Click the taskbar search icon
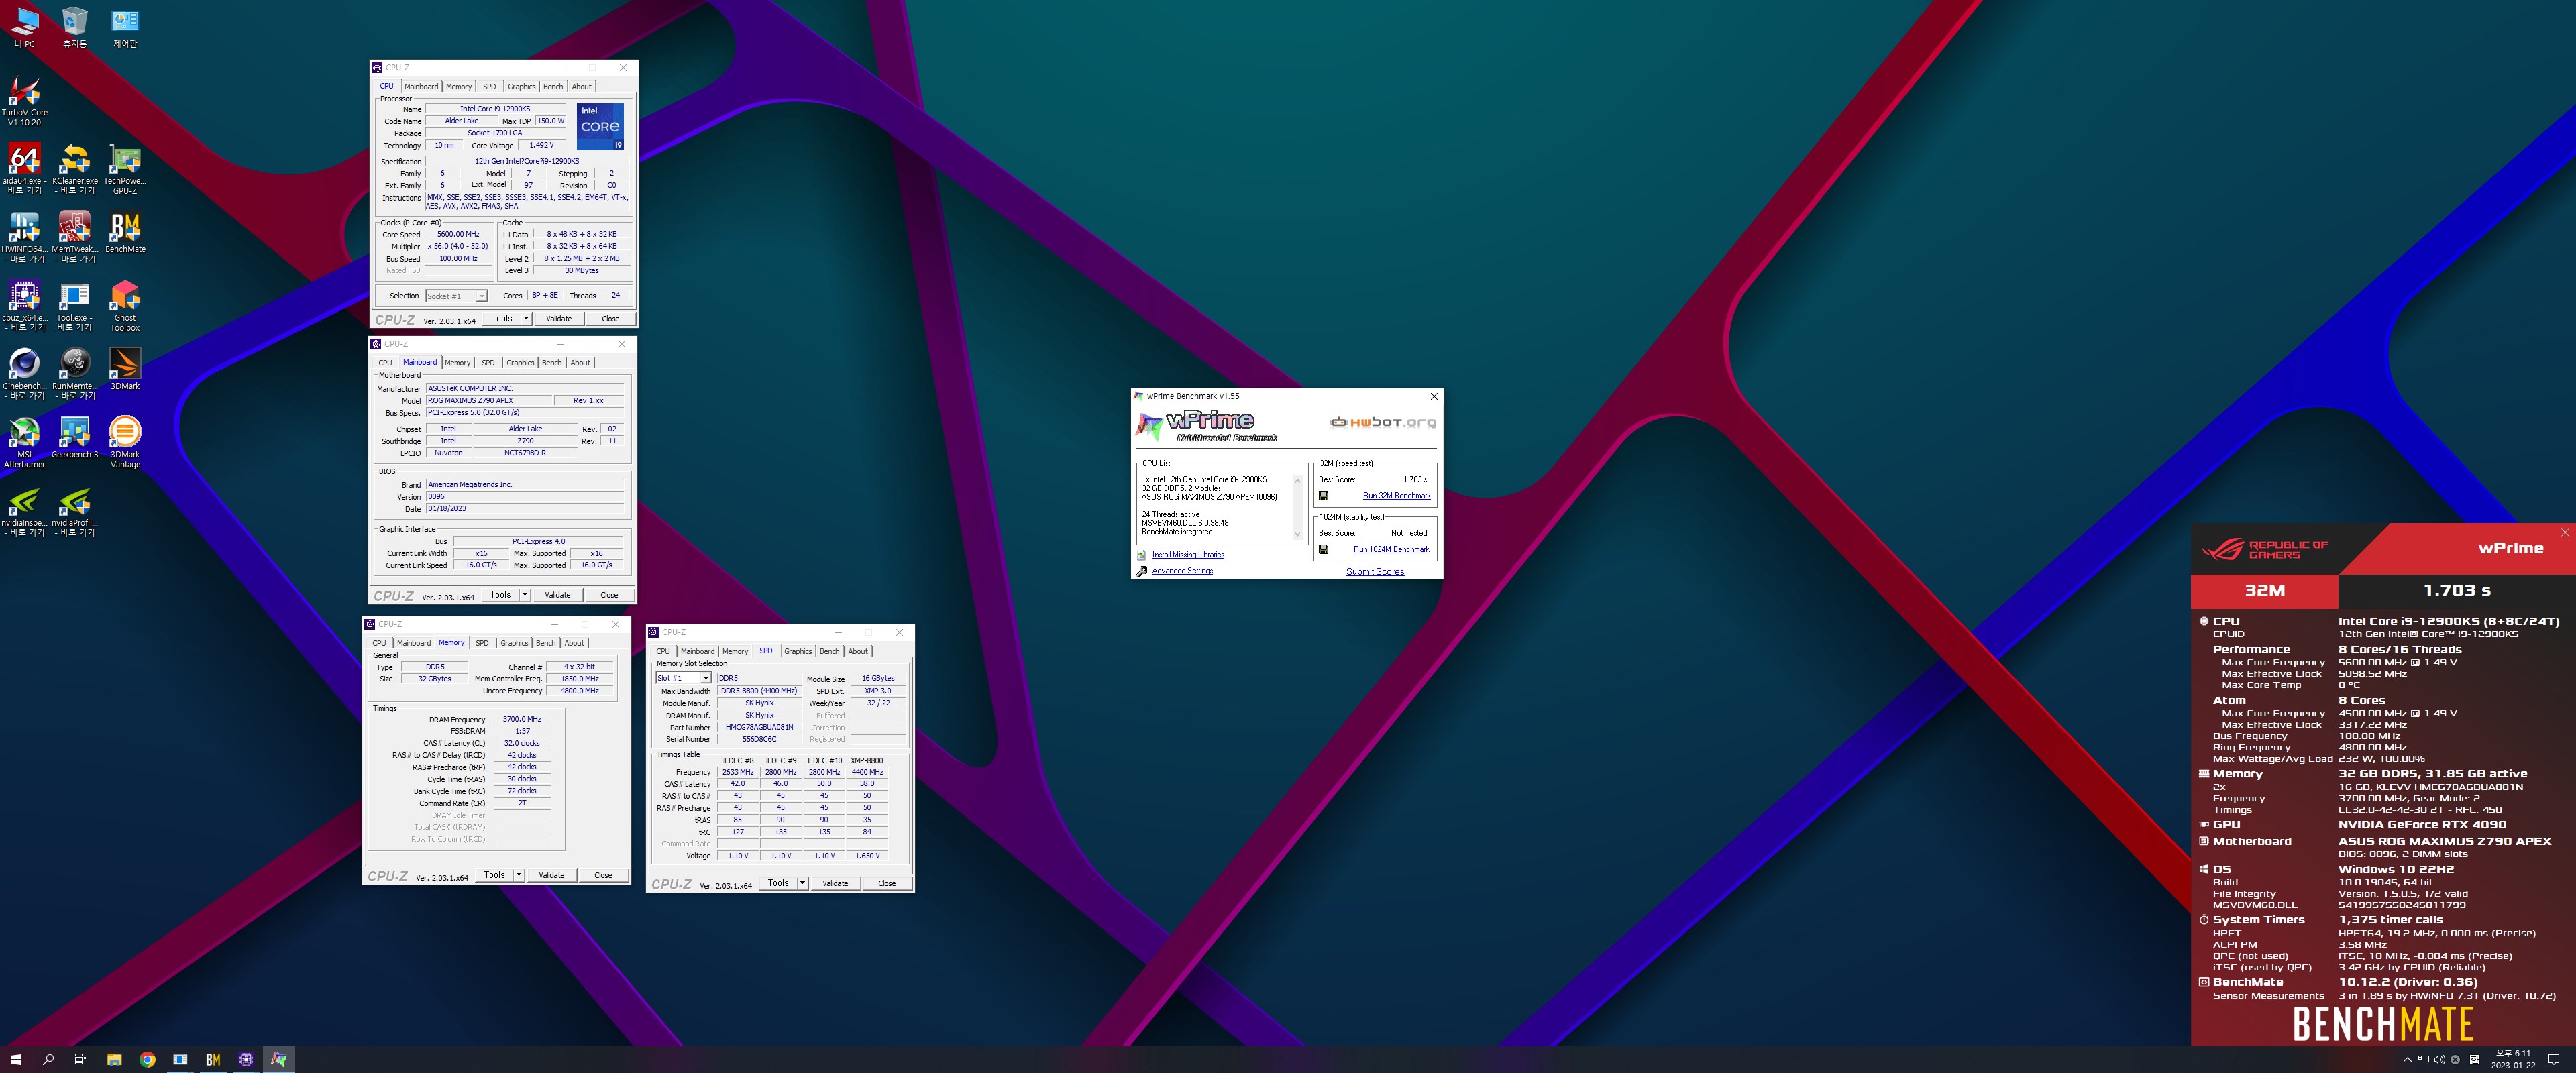The width and height of the screenshot is (2576, 1073). tap(48, 1059)
